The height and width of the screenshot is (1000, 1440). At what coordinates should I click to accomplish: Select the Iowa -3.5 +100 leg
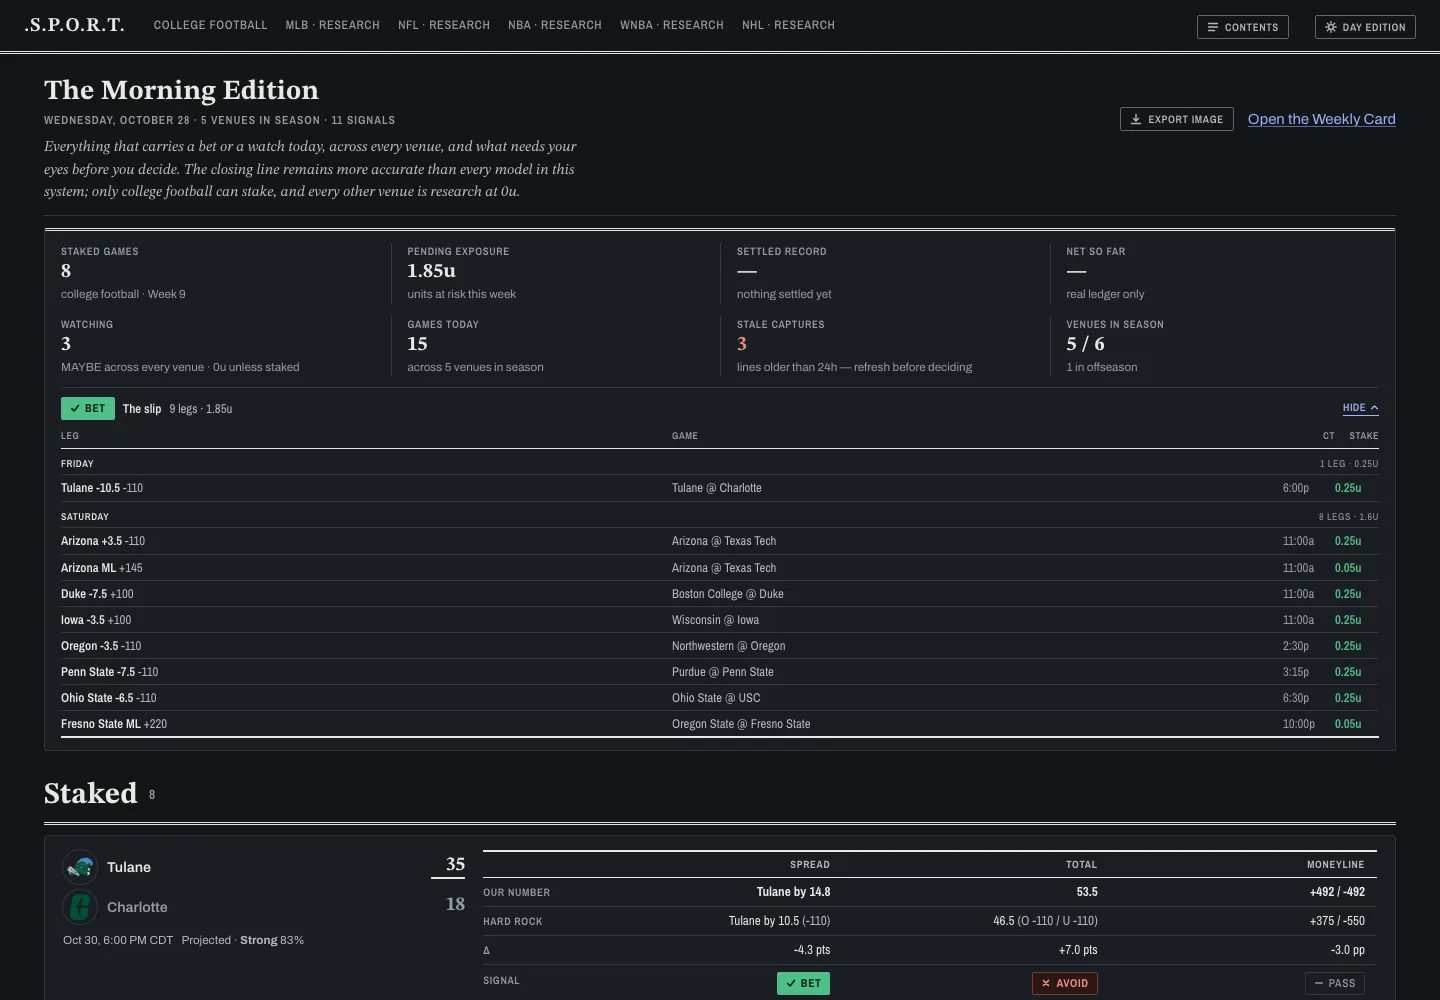[x=720, y=620]
